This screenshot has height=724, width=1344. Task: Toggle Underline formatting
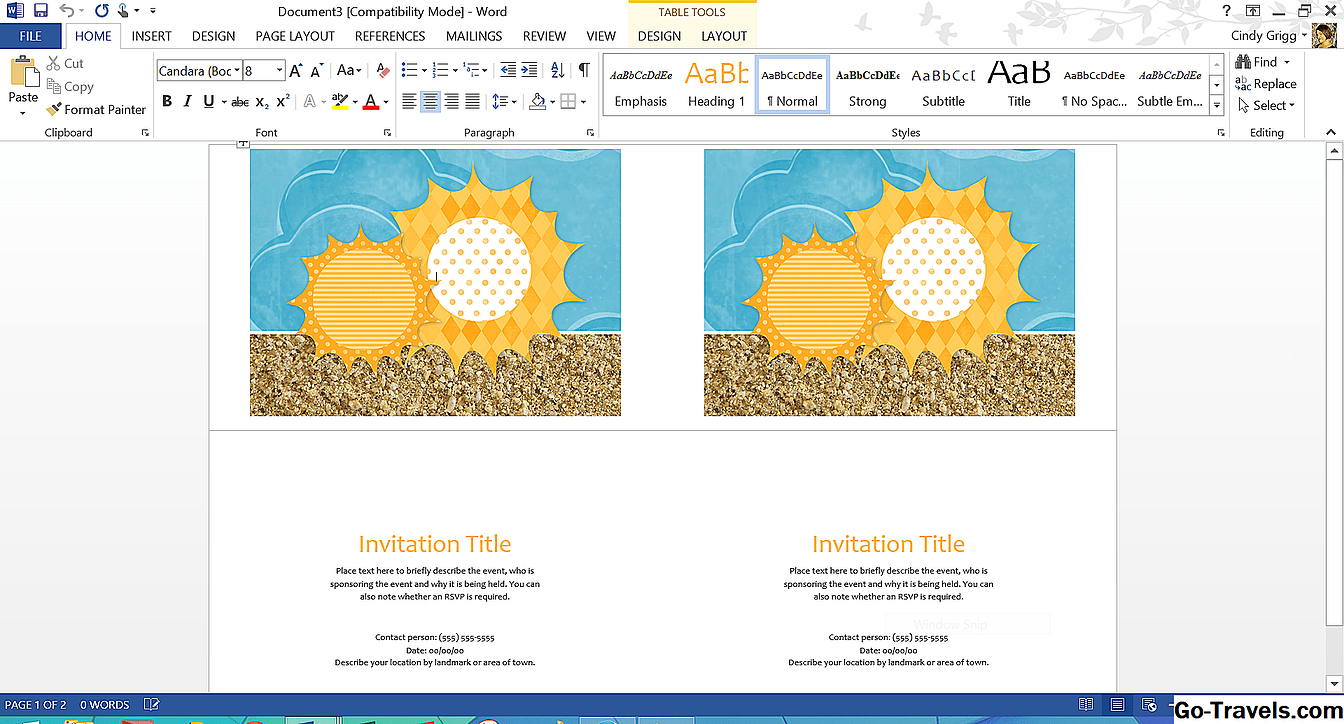click(208, 101)
